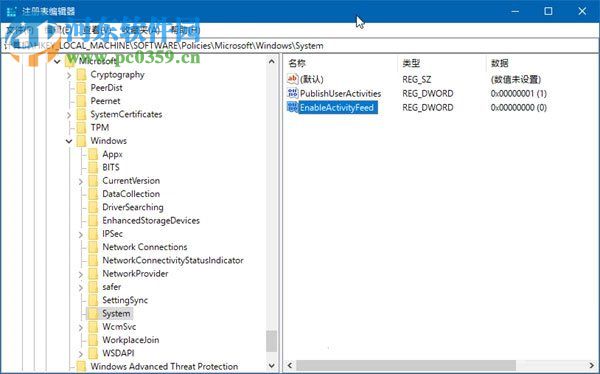Click the PeerDist folder icon
Screen dimensions: 600x374
(81, 88)
